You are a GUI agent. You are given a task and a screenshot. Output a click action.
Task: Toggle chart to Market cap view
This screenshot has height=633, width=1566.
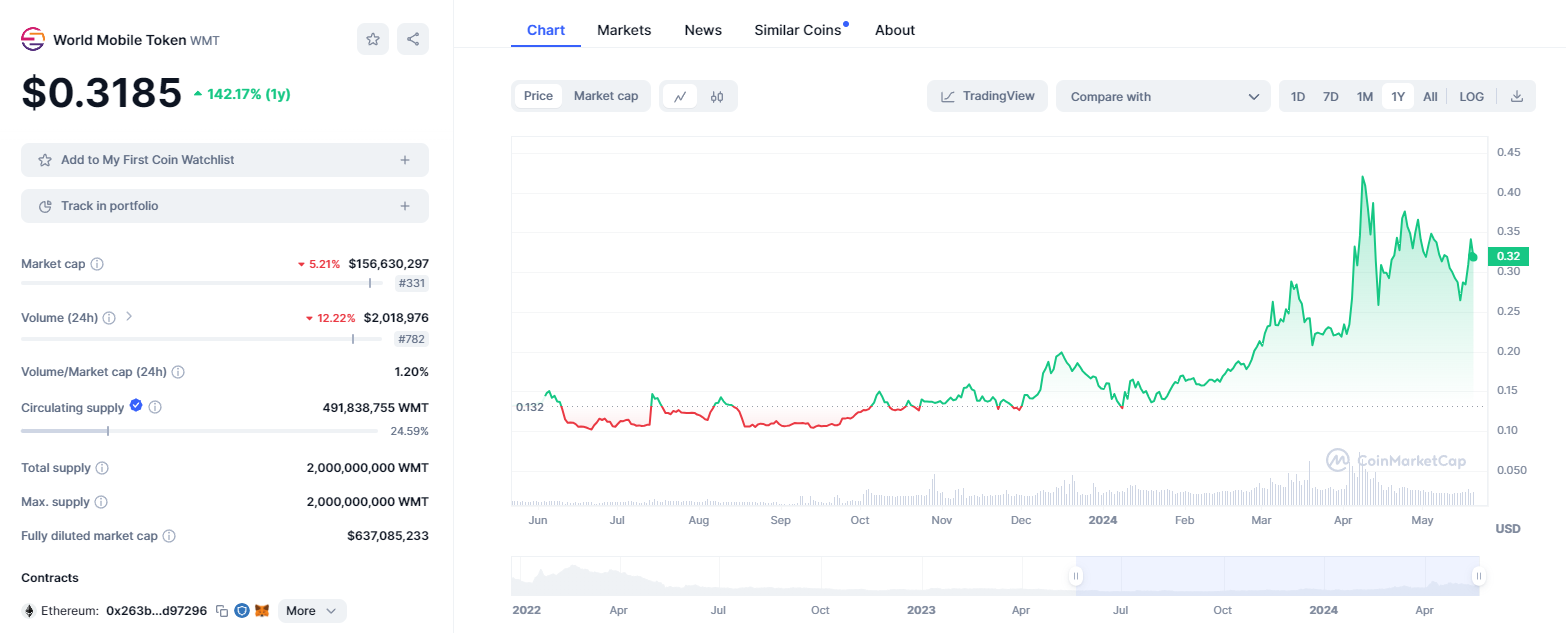[x=605, y=96]
